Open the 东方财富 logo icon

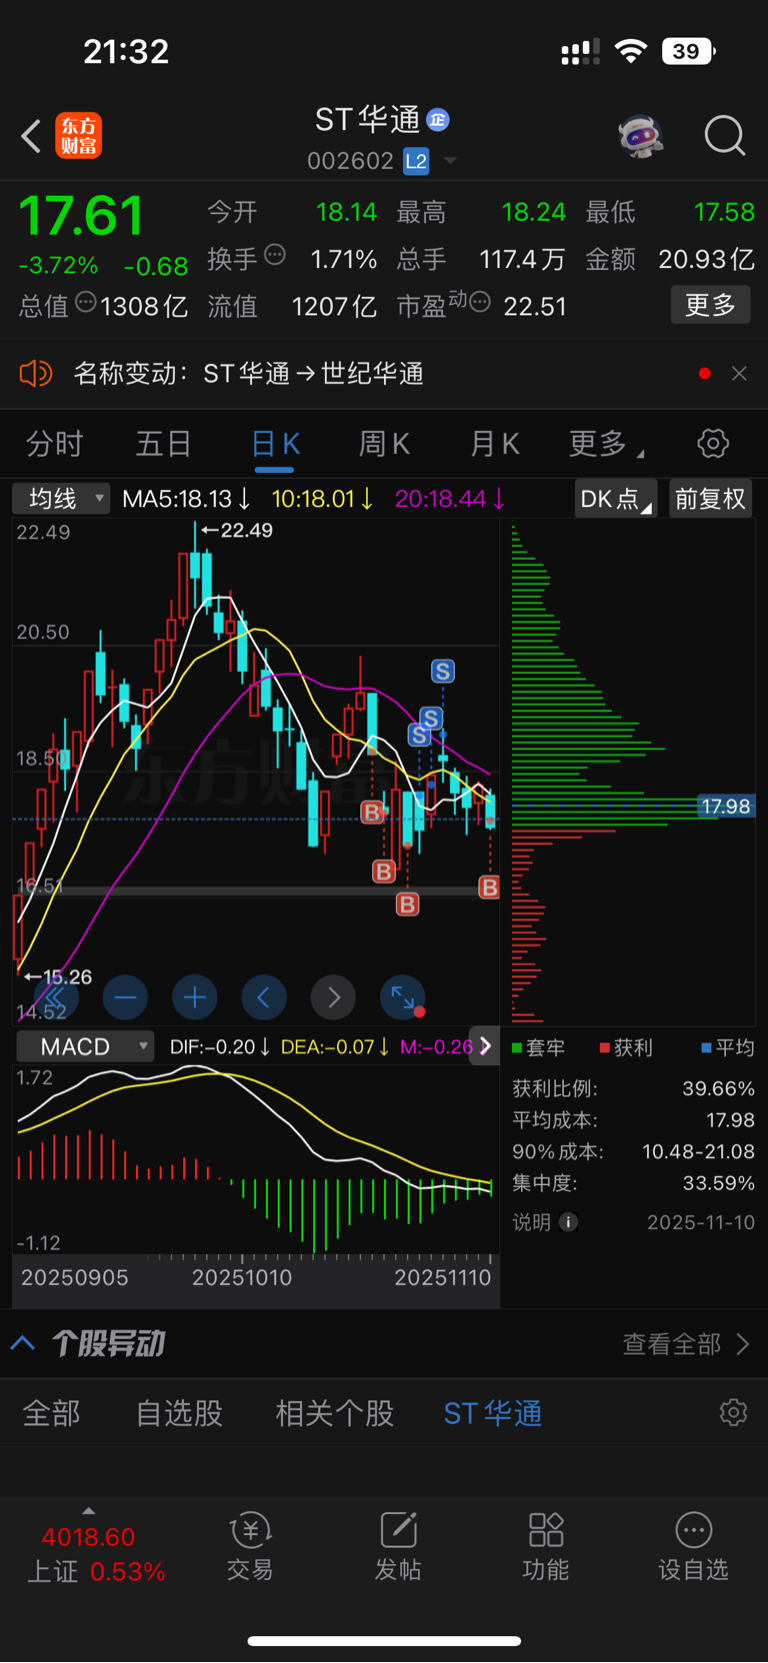pyautogui.click(x=78, y=136)
